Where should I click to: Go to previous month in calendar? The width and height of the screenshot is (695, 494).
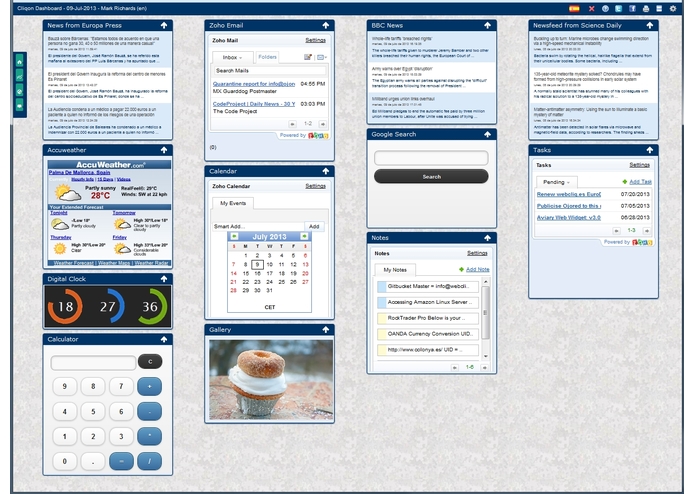[234, 236]
